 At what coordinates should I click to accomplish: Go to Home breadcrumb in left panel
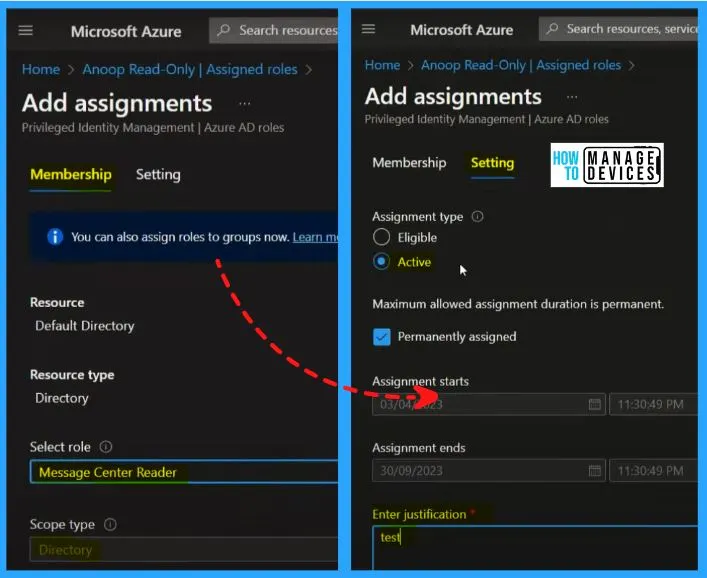(41, 69)
